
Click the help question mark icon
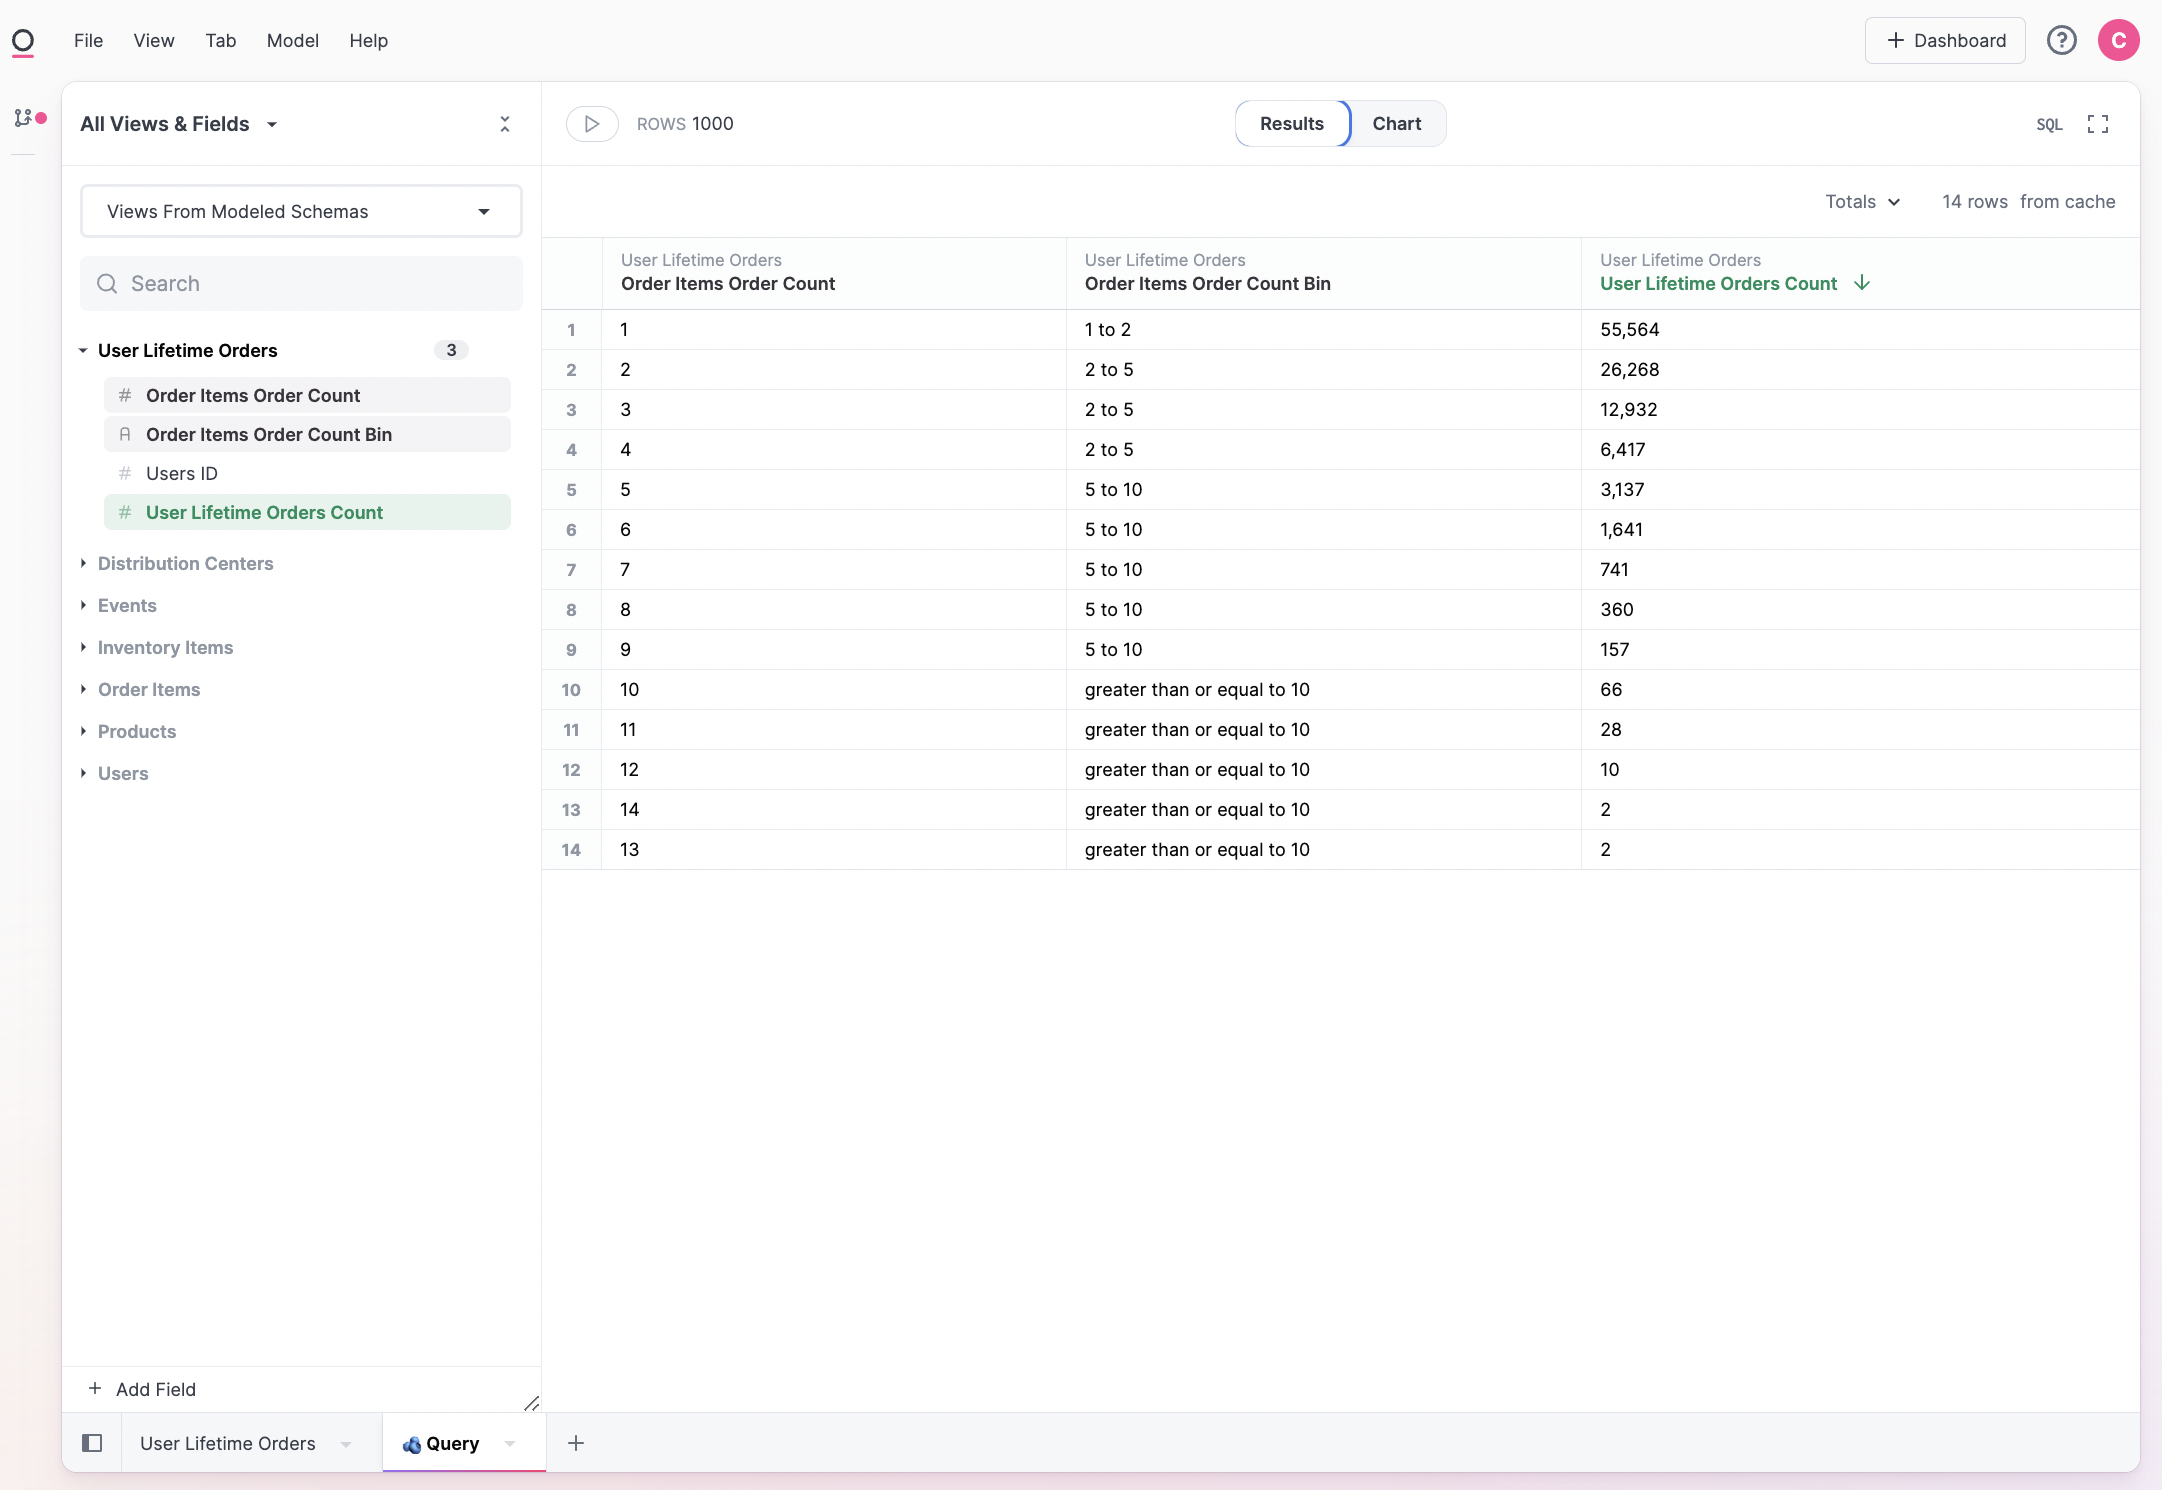click(2061, 40)
